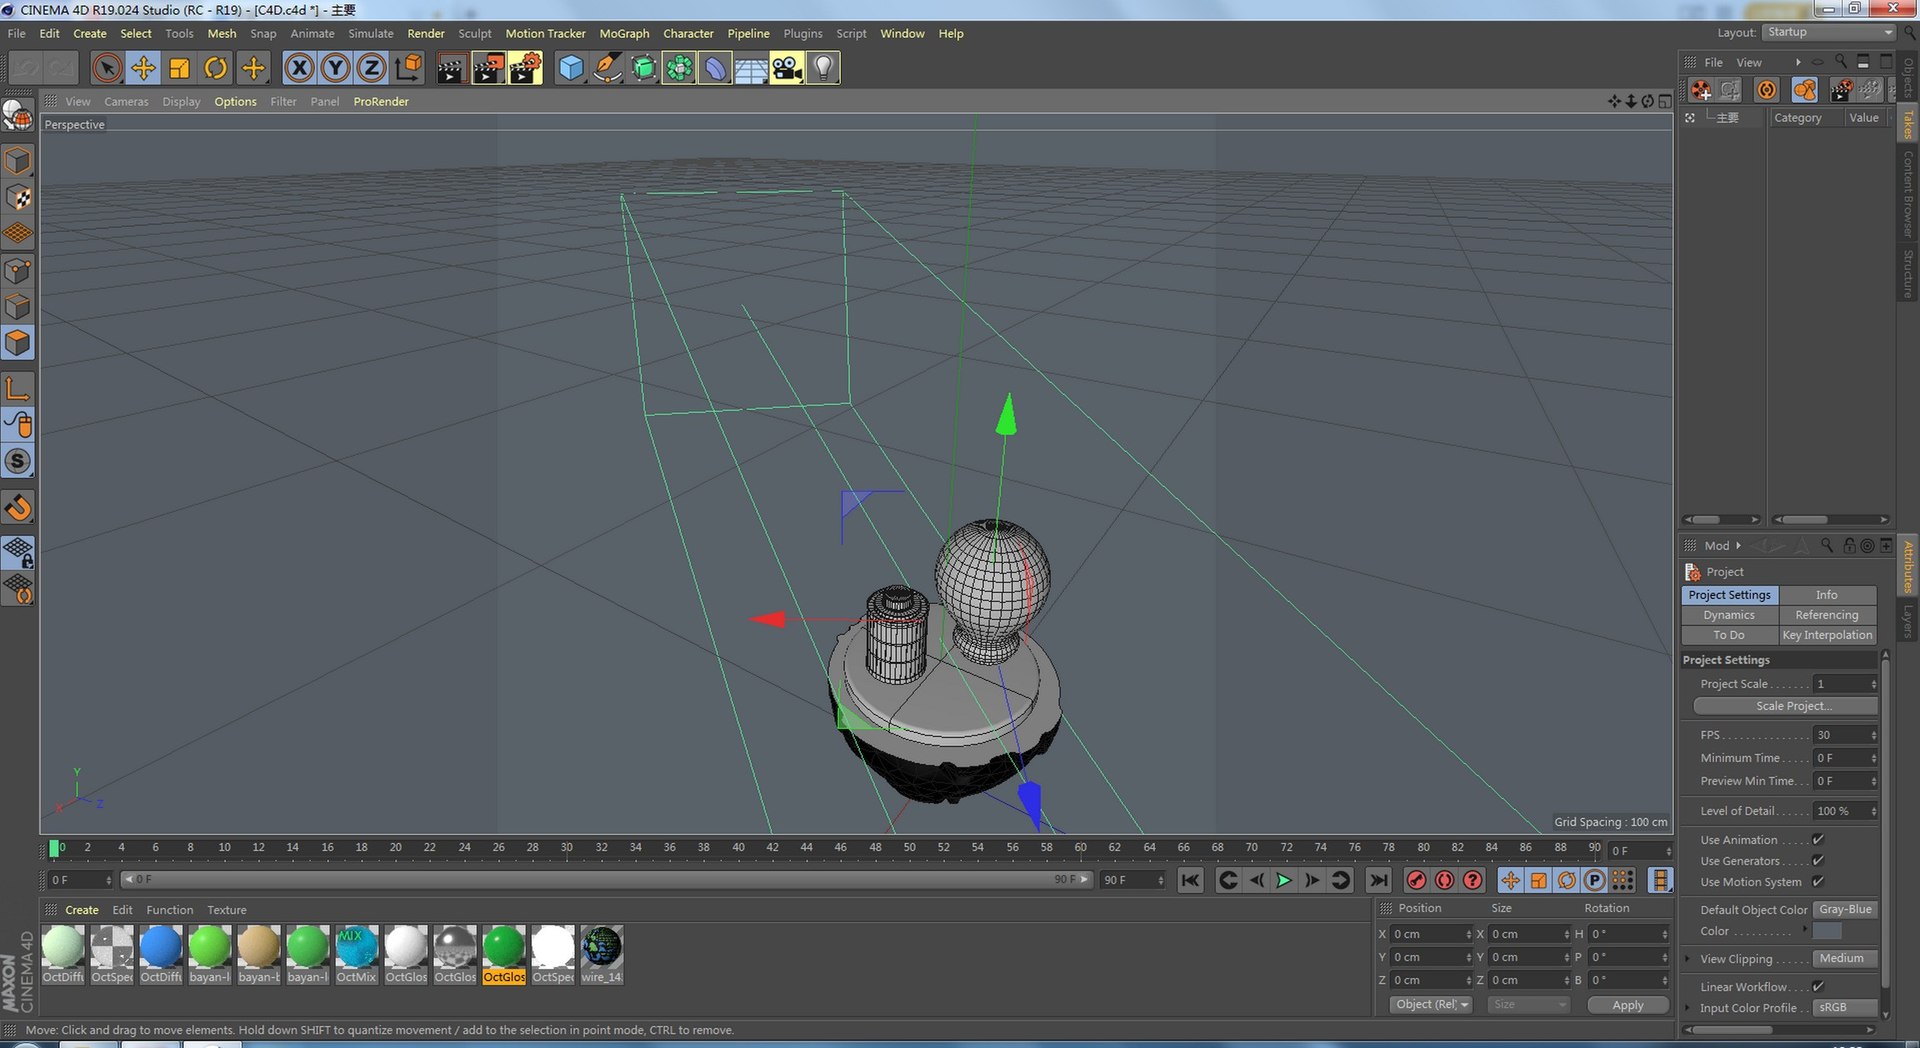Viewport: 1920px width, 1048px height.
Task: Enable Texture mode in left sidebar
Action: click(x=18, y=197)
